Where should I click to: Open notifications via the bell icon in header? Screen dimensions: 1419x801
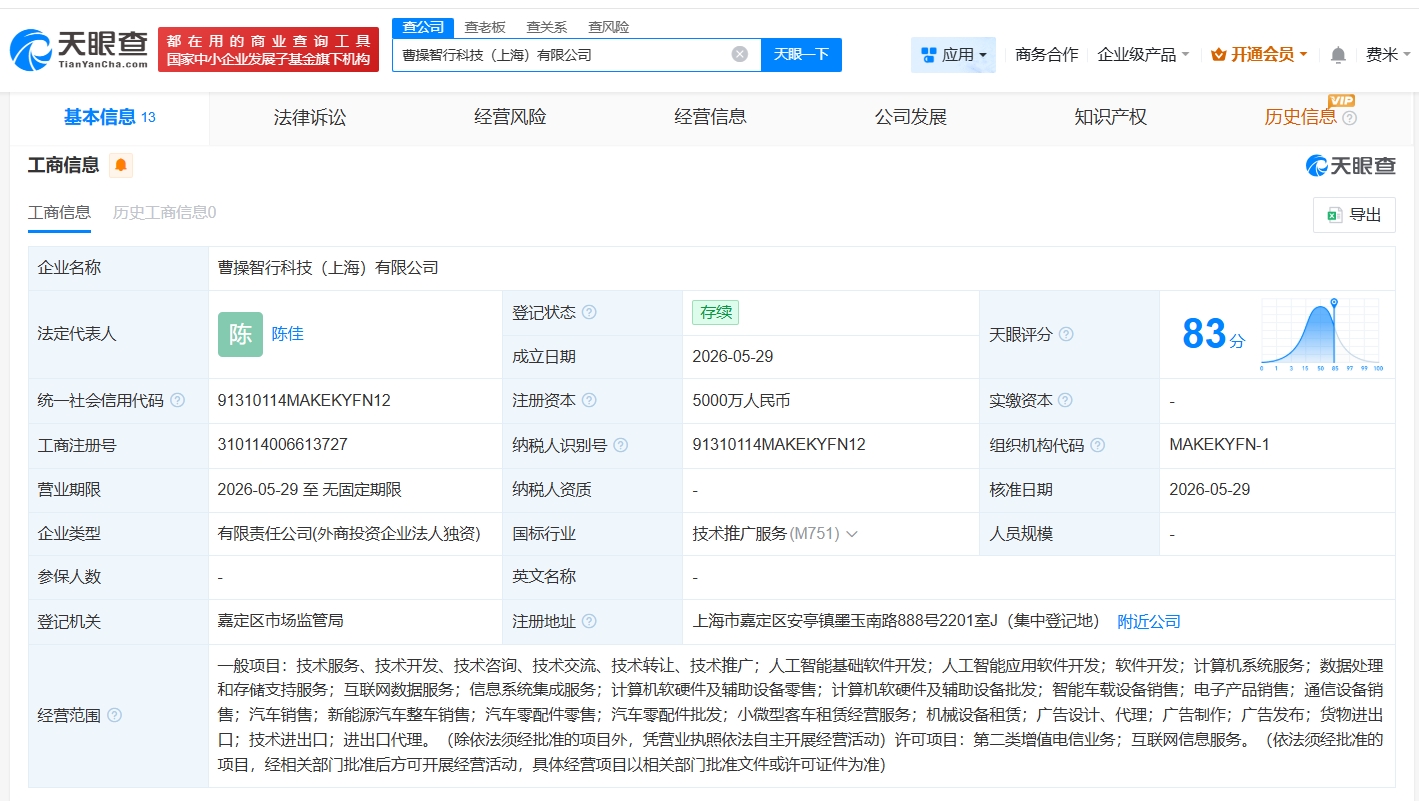tap(1338, 55)
